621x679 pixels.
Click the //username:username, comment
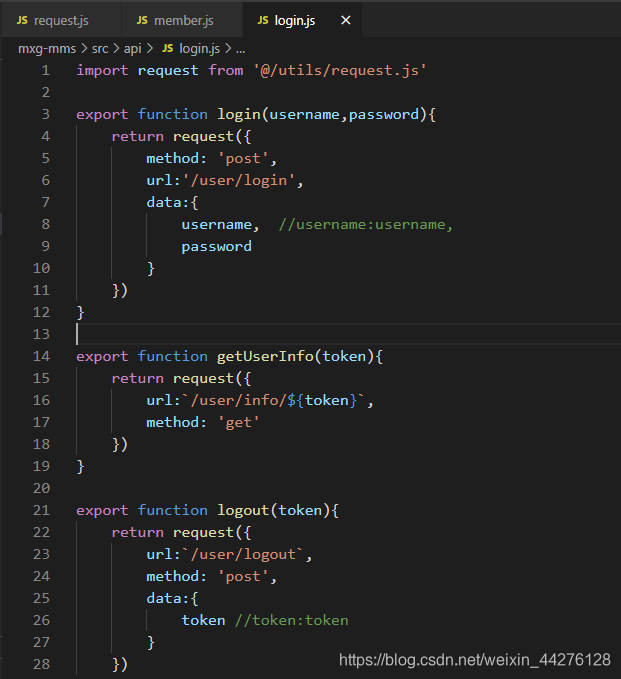coord(365,224)
